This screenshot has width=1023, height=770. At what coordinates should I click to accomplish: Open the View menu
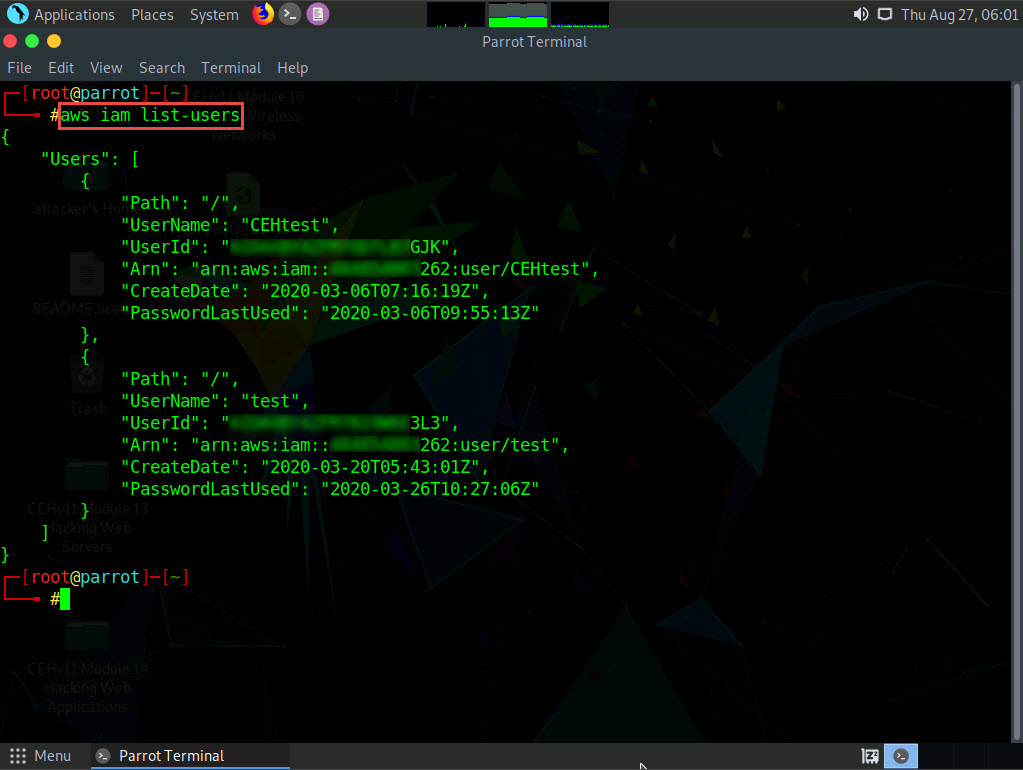point(106,68)
